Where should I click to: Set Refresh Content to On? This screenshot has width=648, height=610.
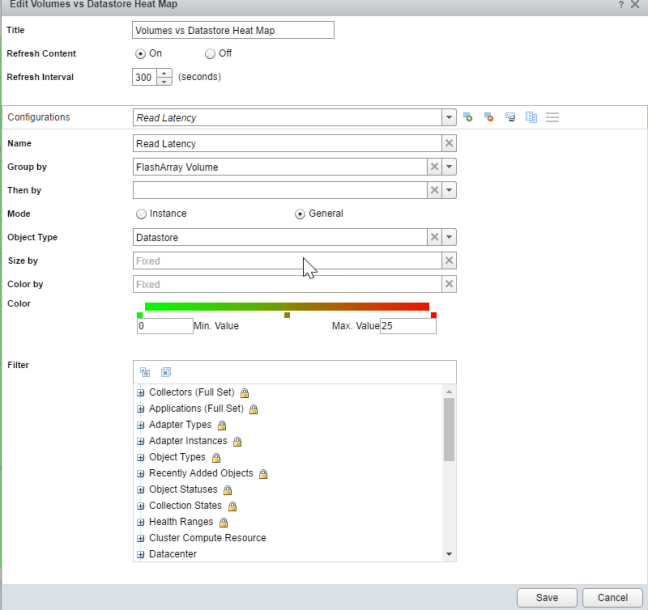click(141, 53)
